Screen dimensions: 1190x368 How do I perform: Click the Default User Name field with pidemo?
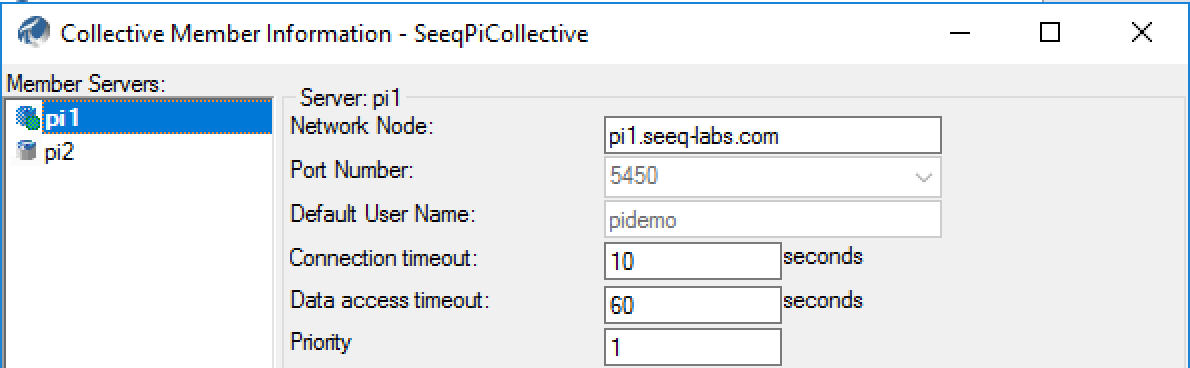[x=773, y=219]
